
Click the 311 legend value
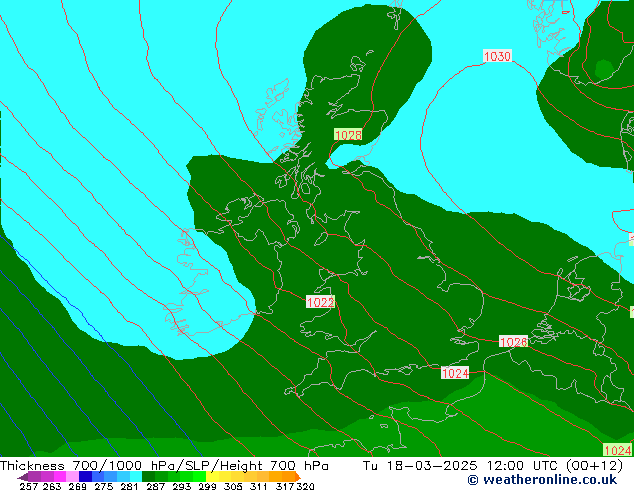(258, 486)
